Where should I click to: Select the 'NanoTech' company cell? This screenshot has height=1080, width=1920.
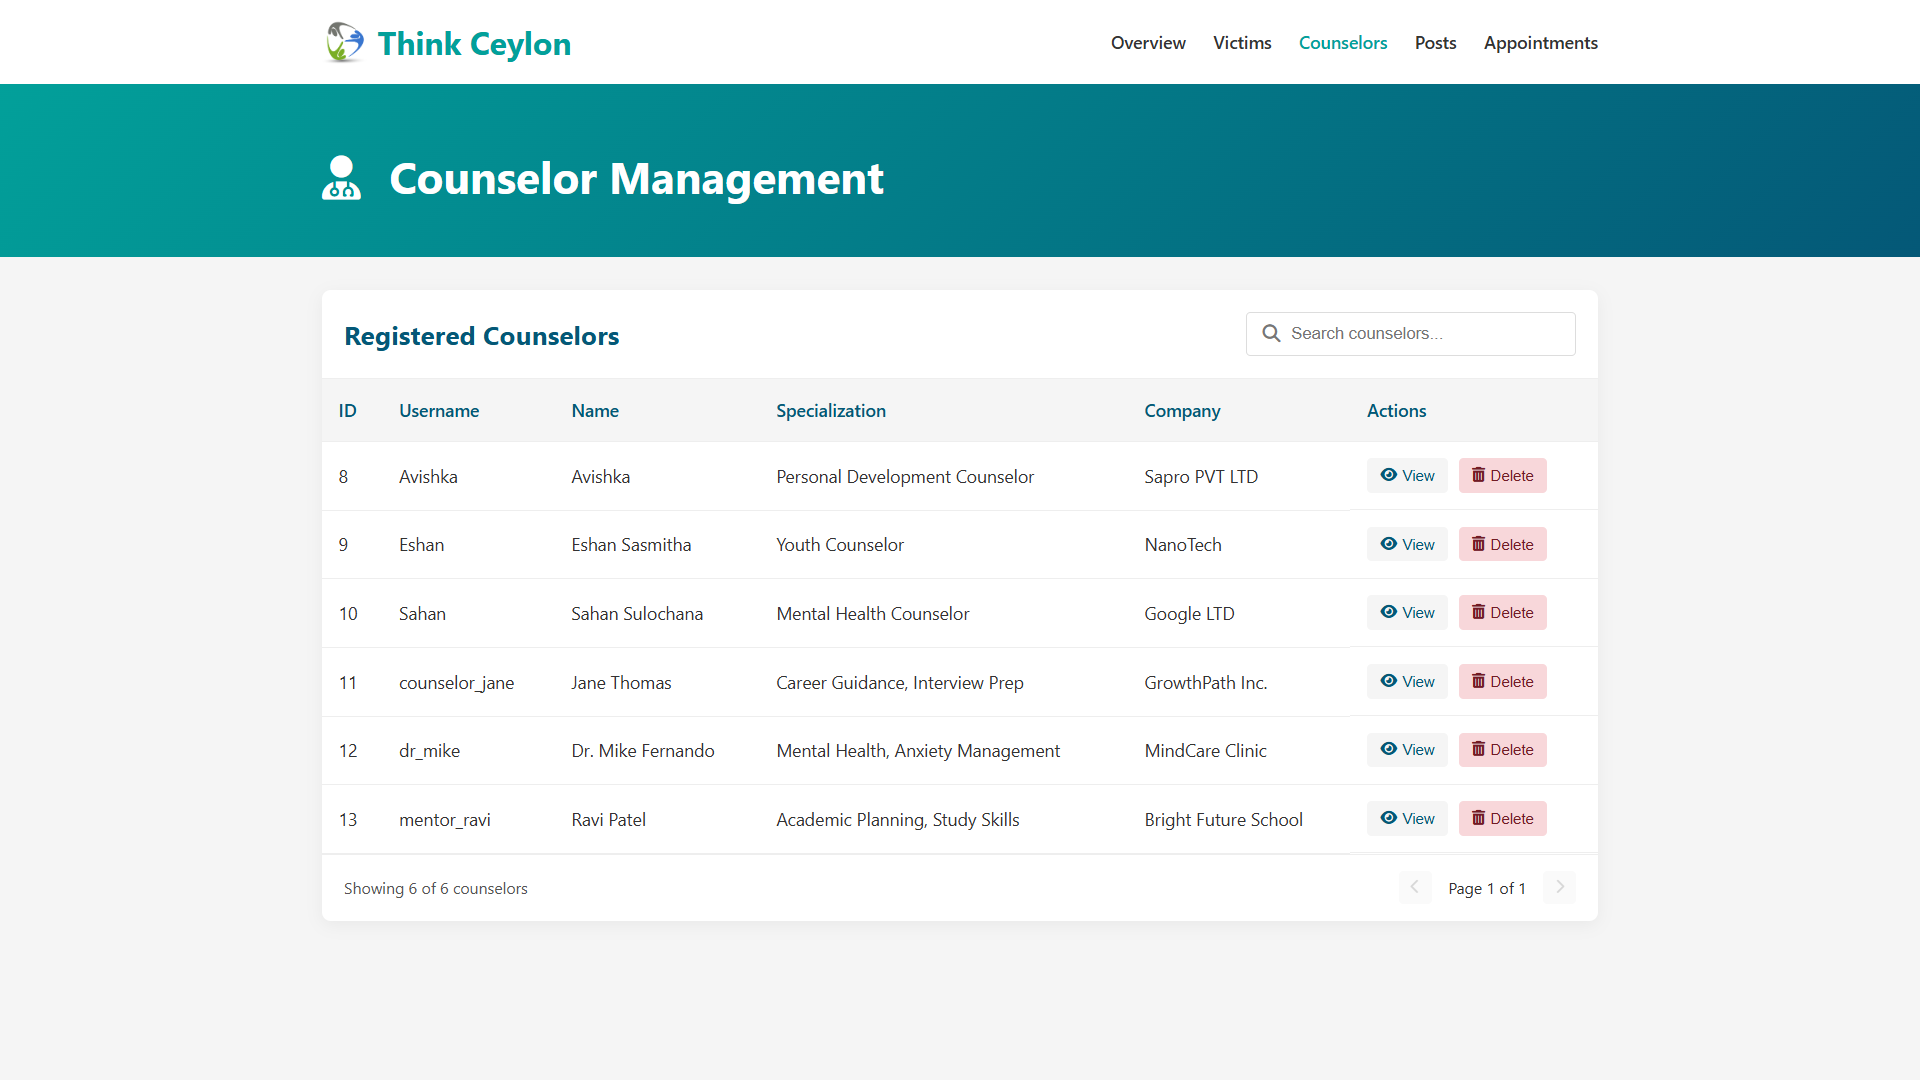tap(1183, 545)
